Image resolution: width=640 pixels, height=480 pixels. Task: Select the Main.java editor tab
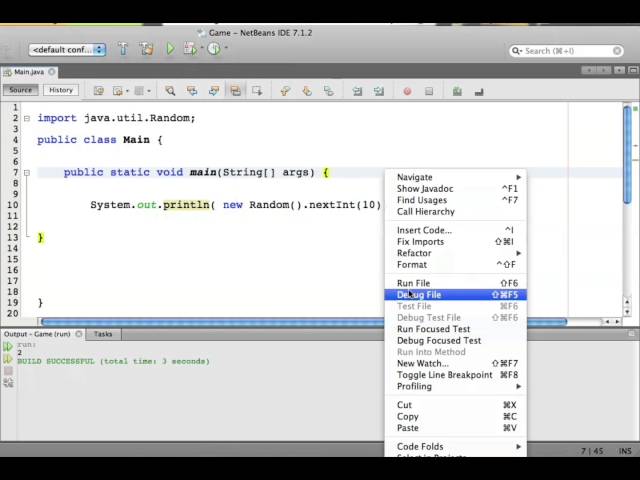29,72
